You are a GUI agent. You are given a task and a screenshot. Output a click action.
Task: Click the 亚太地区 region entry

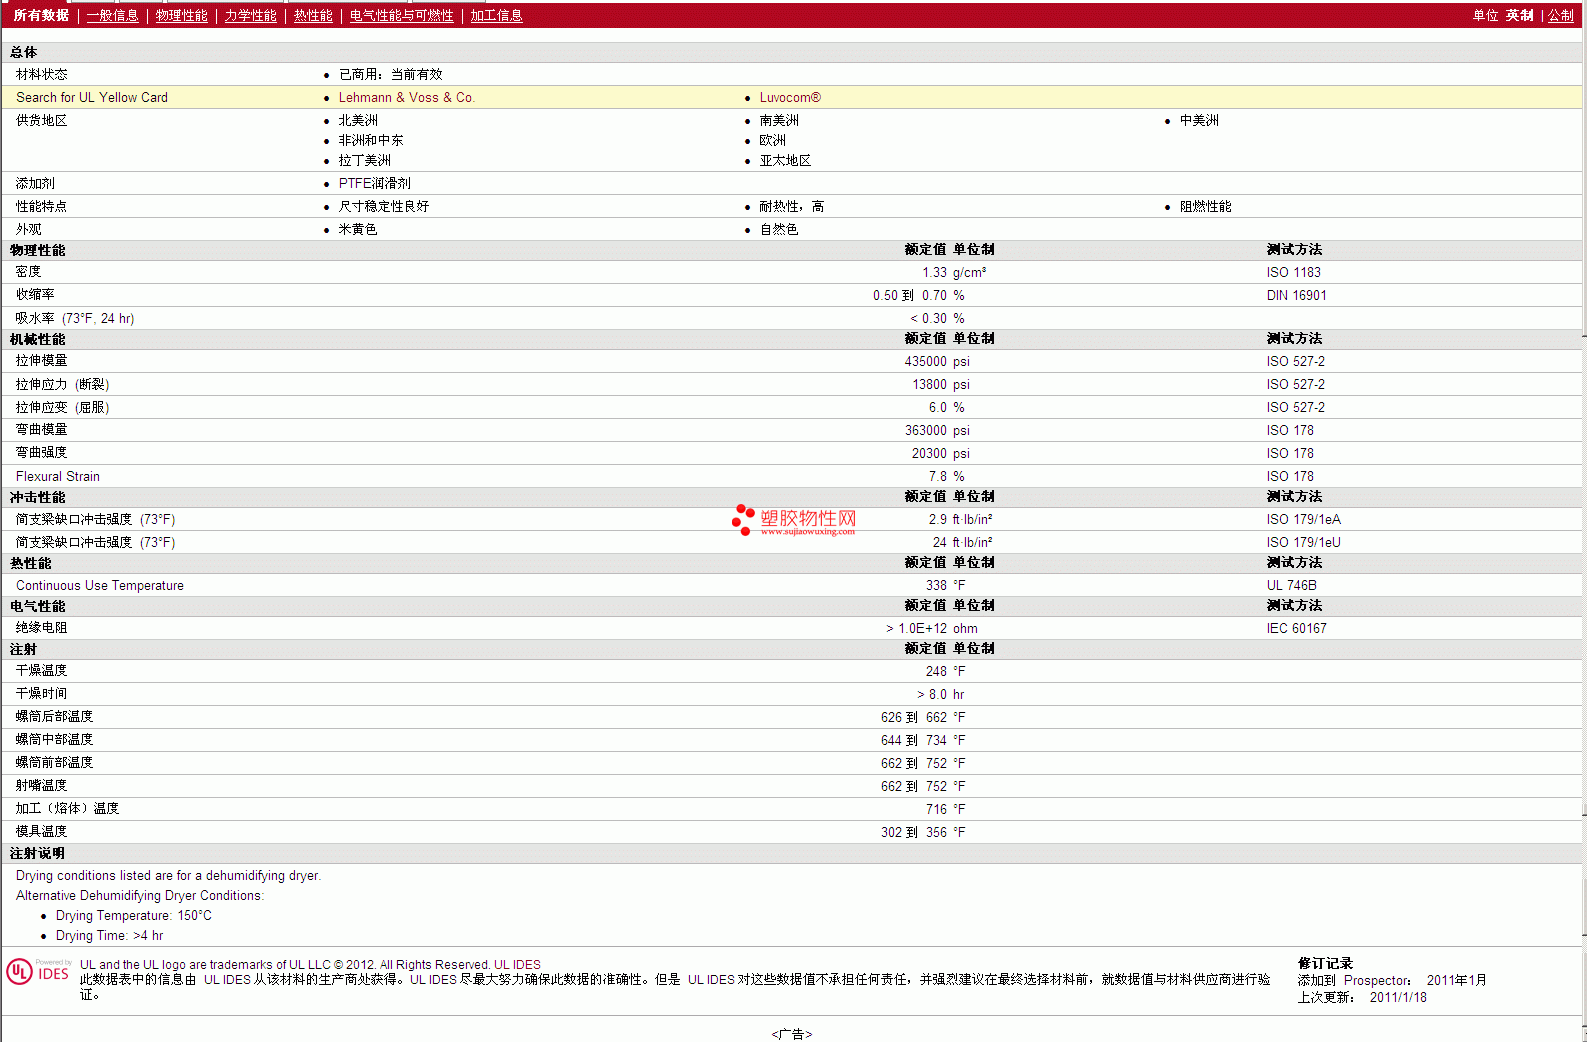click(785, 160)
